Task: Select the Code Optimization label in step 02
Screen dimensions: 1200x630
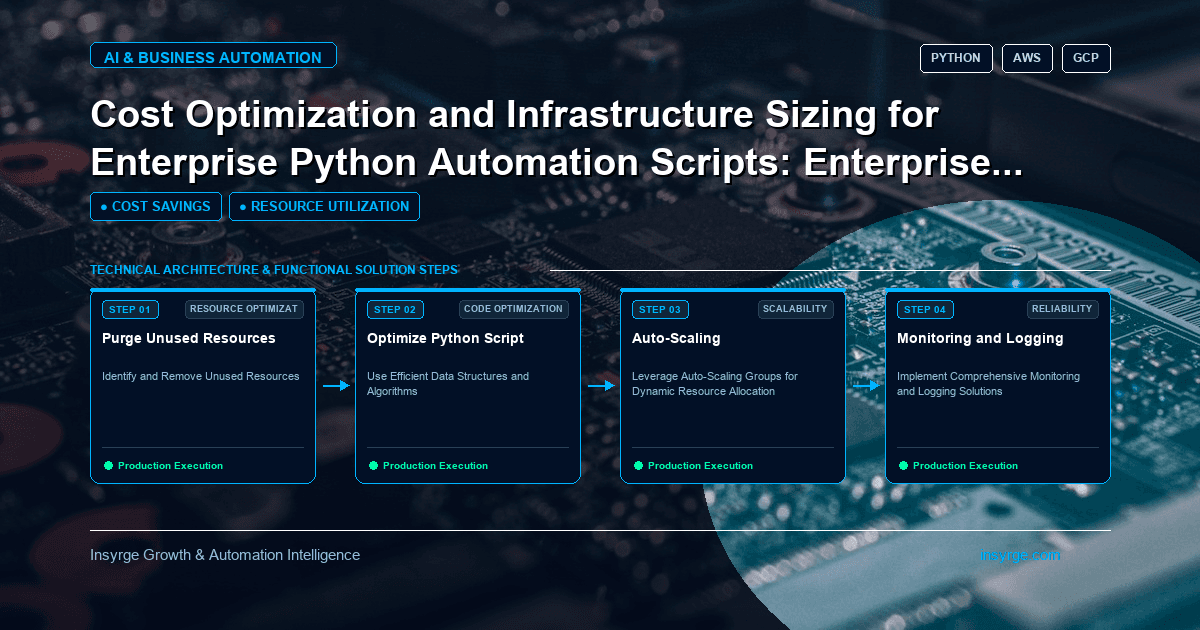Action: [x=514, y=309]
